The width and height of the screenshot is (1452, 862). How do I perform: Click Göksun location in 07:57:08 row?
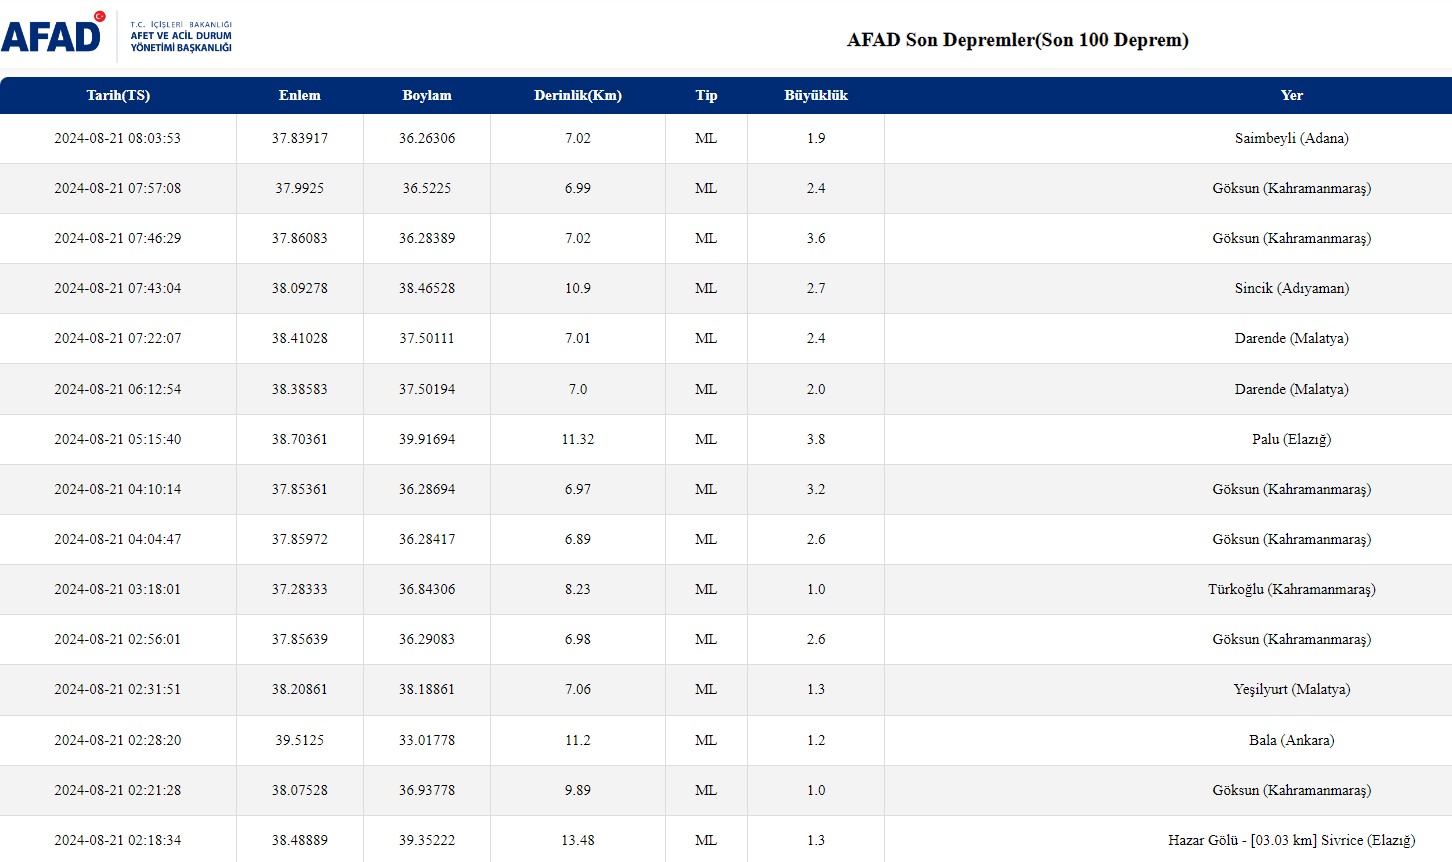coord(1292,188)
